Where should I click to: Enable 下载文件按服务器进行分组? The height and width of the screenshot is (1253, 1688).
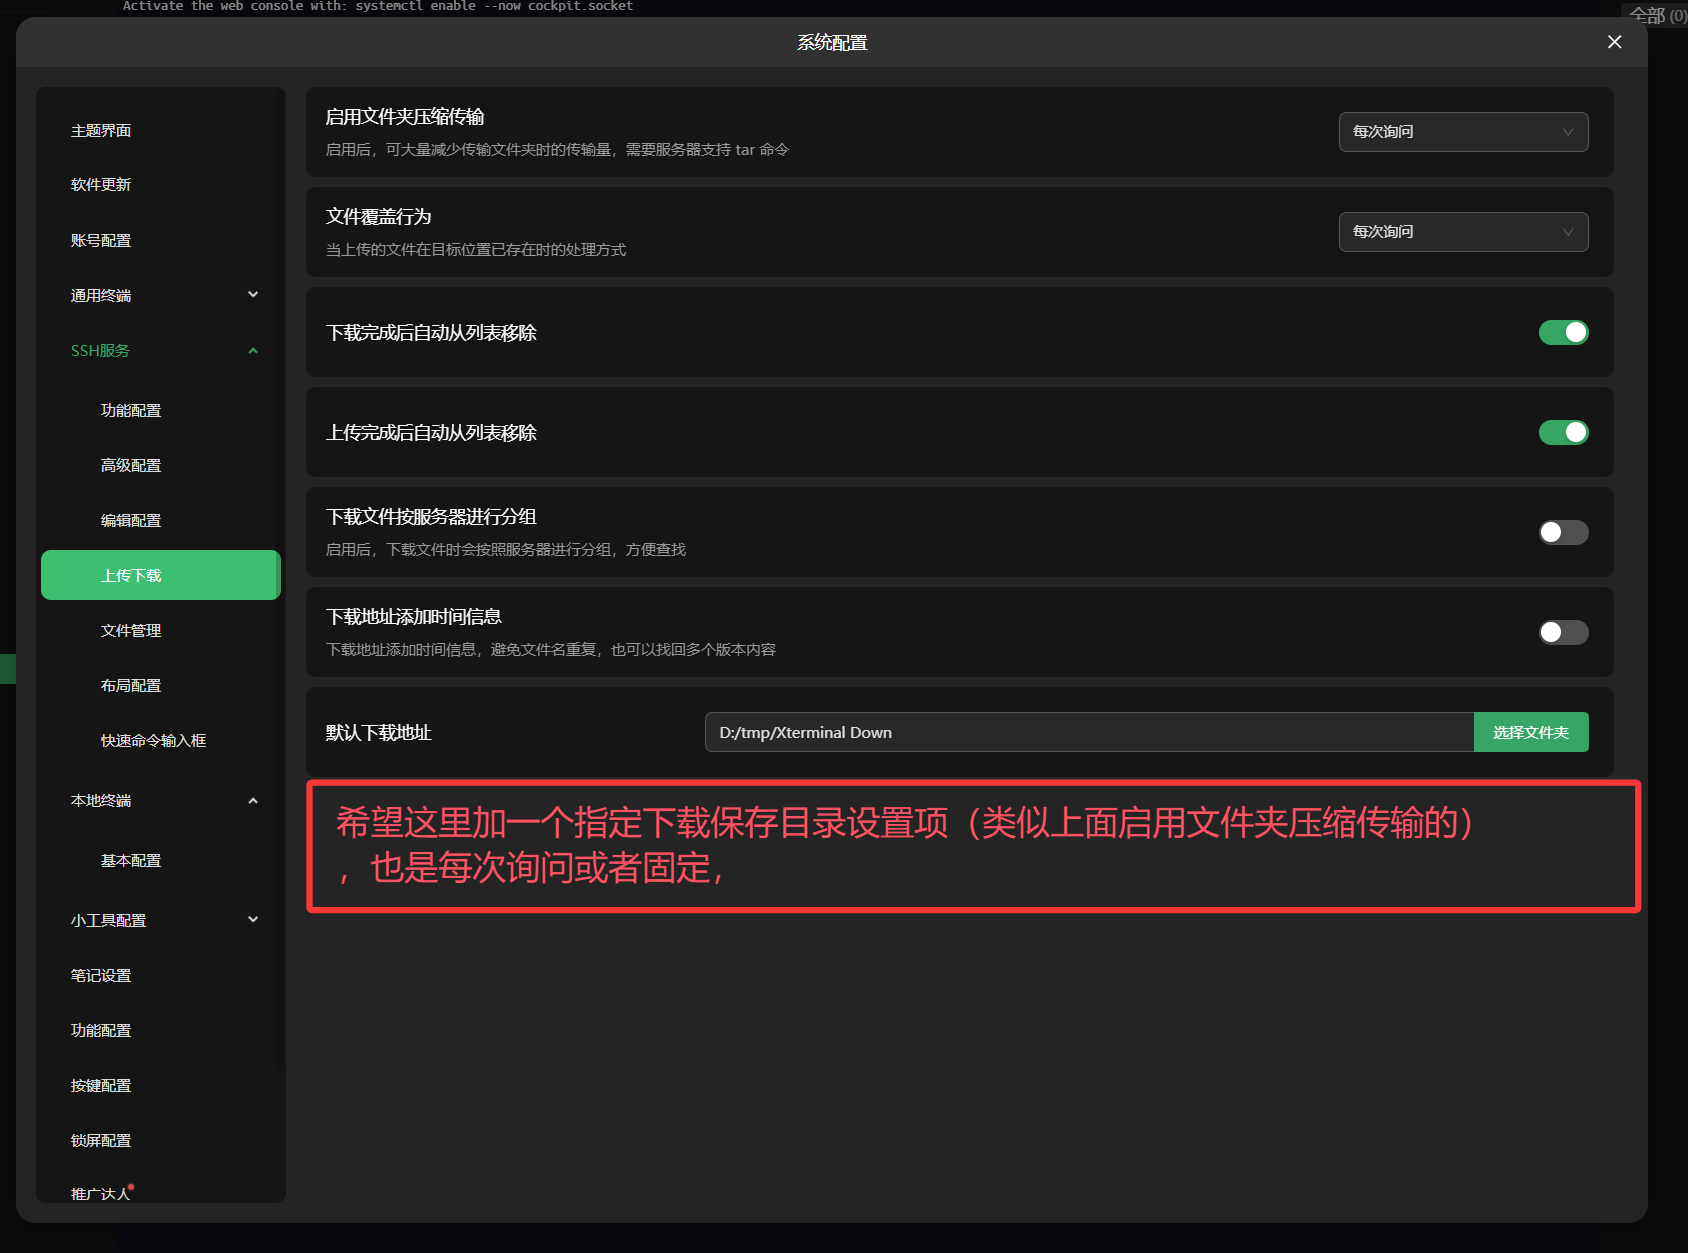(x=1563, y=532)
